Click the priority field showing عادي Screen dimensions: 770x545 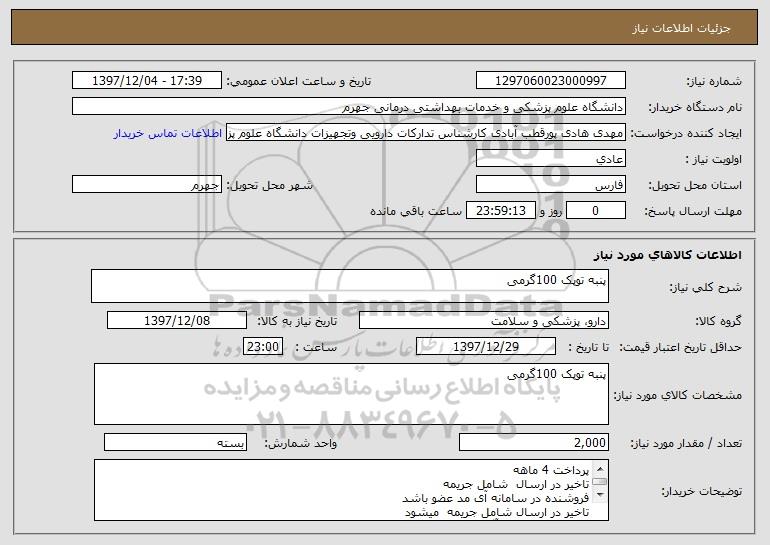550,158
